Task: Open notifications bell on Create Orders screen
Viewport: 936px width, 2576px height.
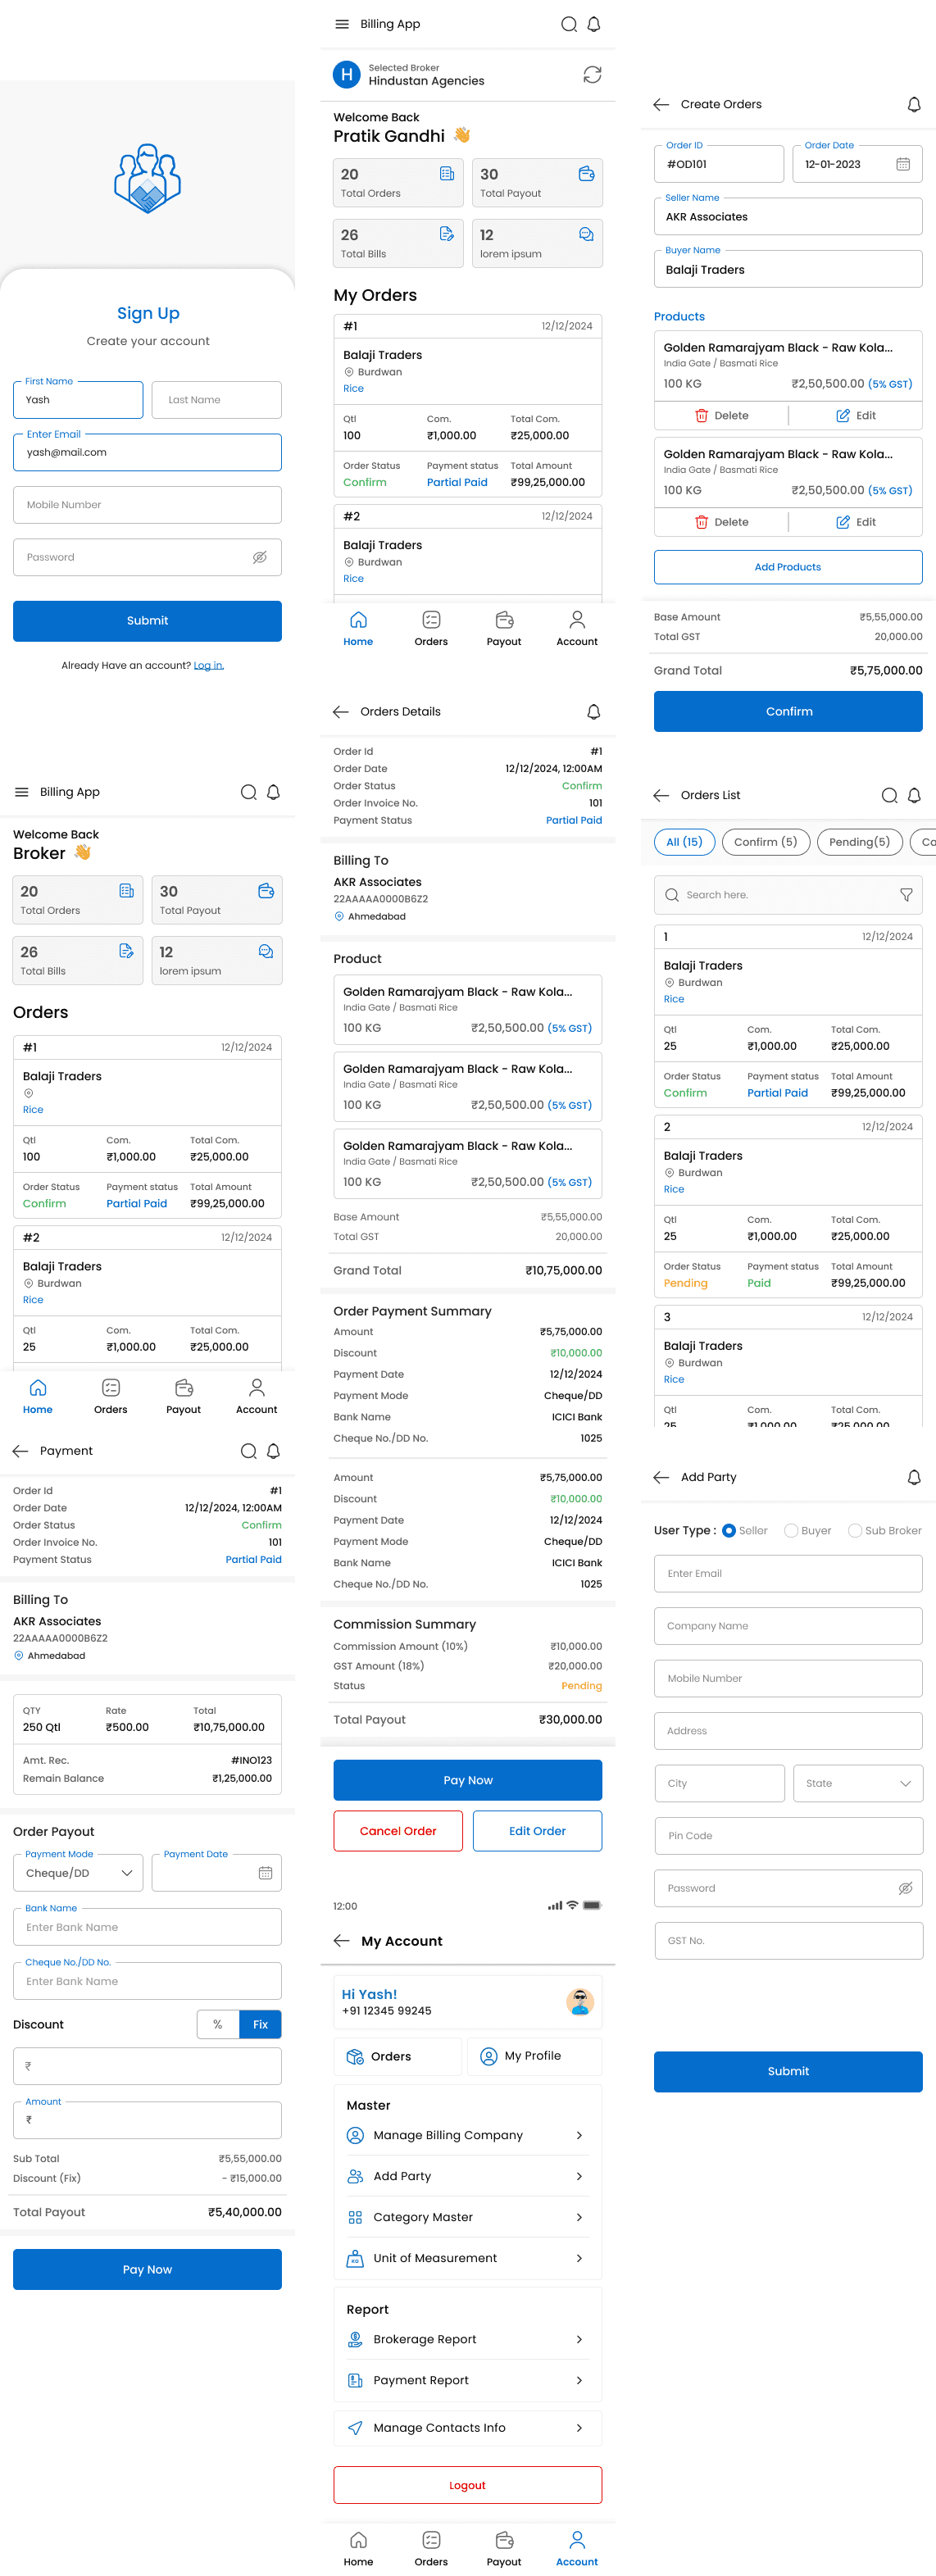Action: pos(914,105)
